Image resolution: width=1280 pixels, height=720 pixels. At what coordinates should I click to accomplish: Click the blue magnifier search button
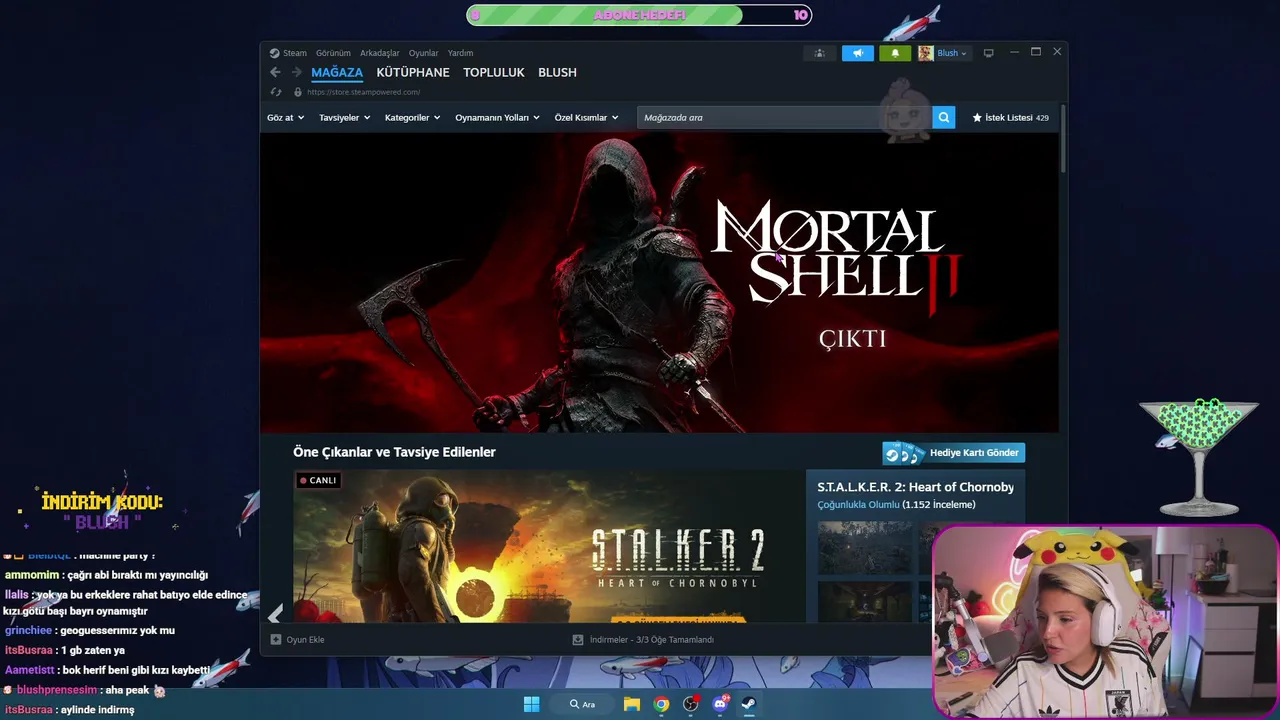click(944, 117)
